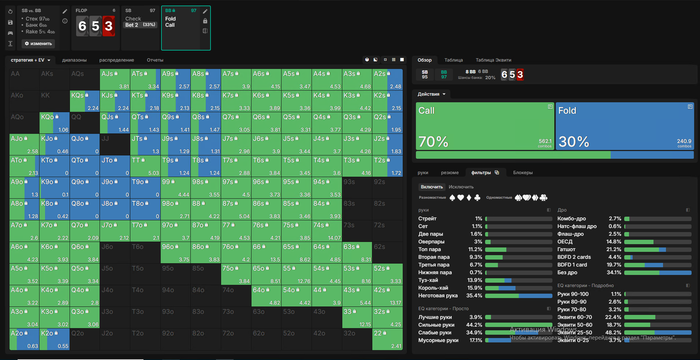Switch filter mode to Исключить
700x360 pixels.
pos(461,187)
